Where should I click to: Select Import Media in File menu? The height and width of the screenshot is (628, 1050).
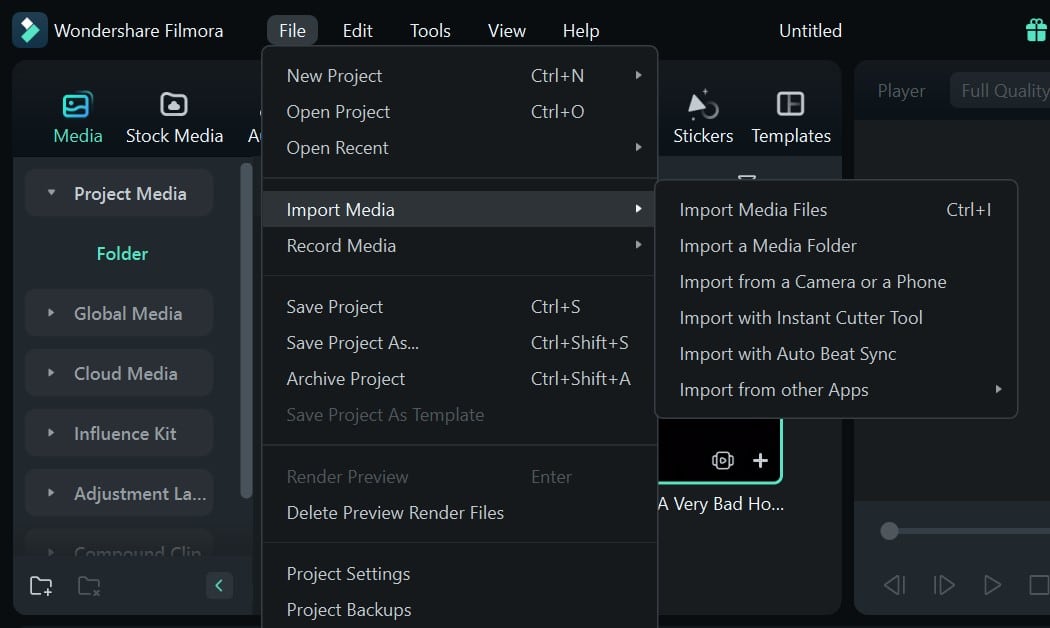(459, 210)
